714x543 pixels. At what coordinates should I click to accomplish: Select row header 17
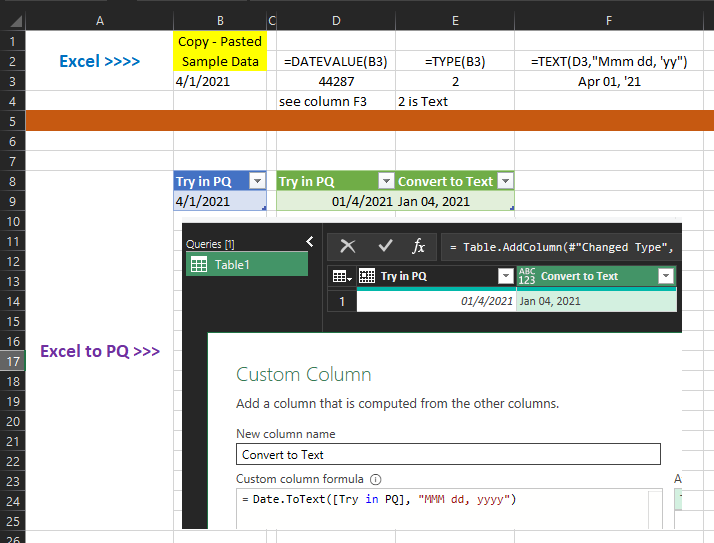pos(13,361)
